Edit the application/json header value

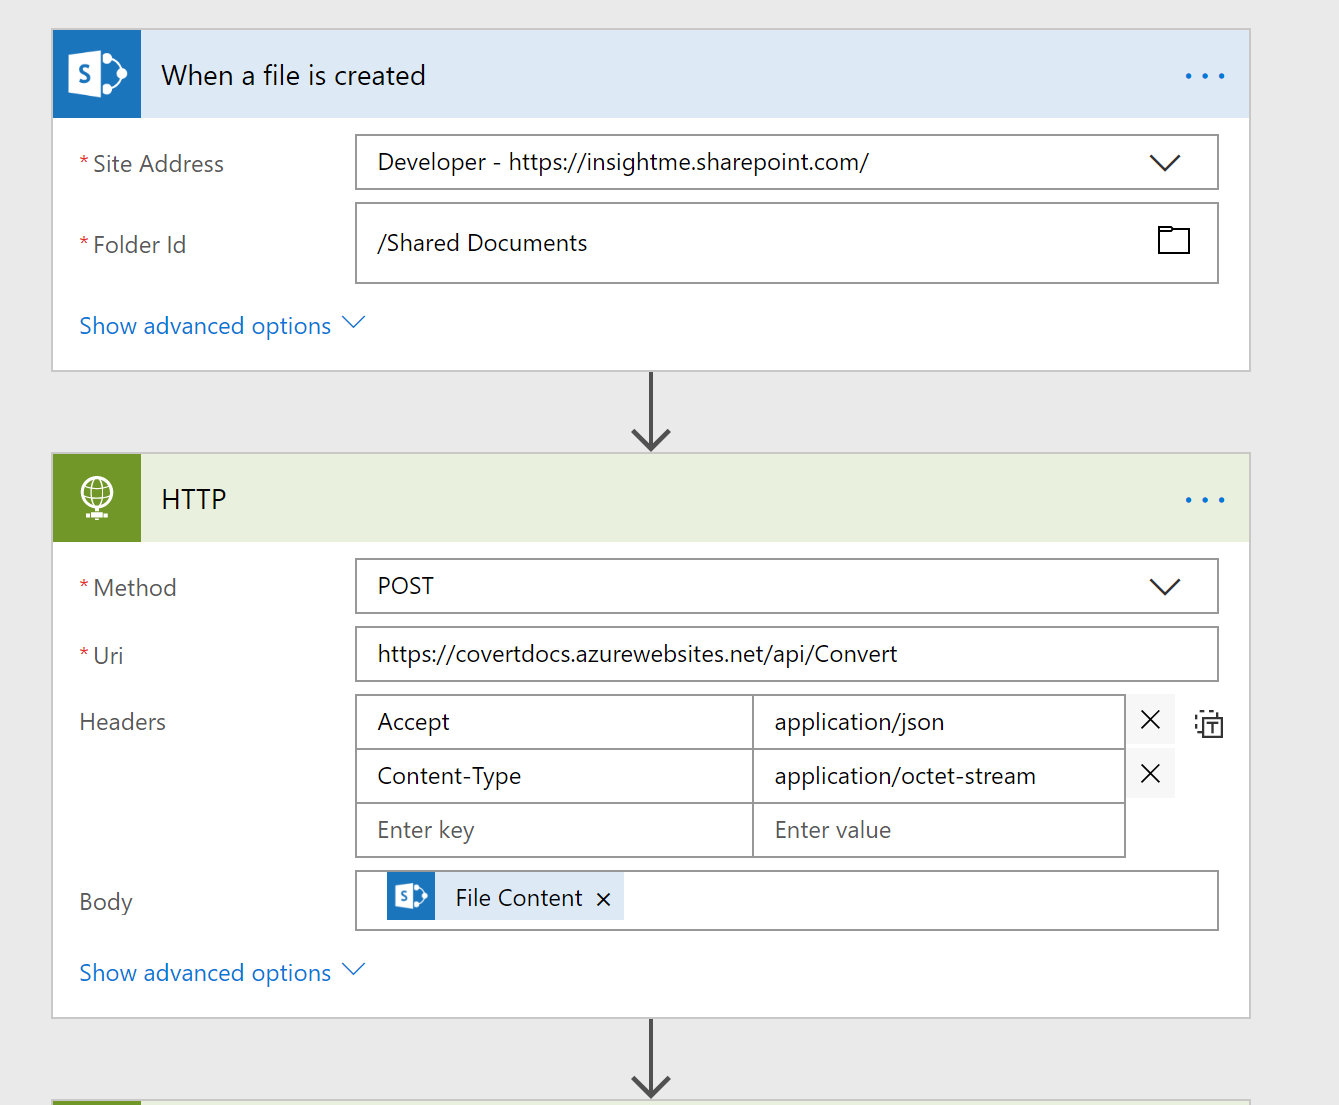938,722
